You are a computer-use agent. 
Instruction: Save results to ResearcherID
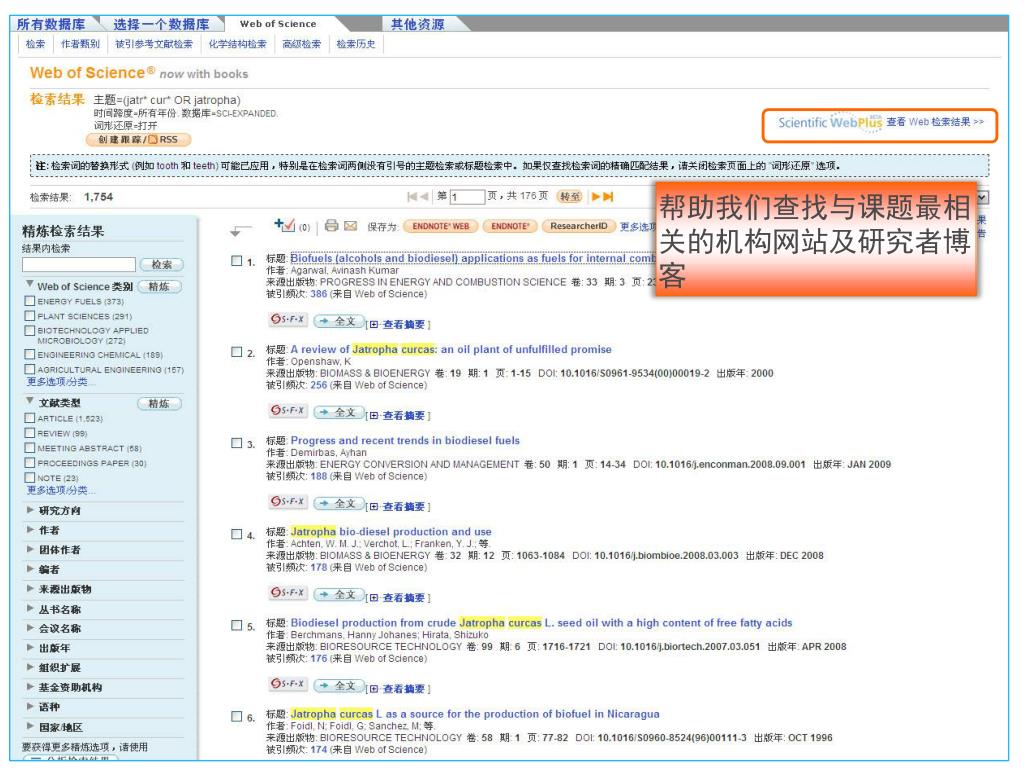coord(579,226)
